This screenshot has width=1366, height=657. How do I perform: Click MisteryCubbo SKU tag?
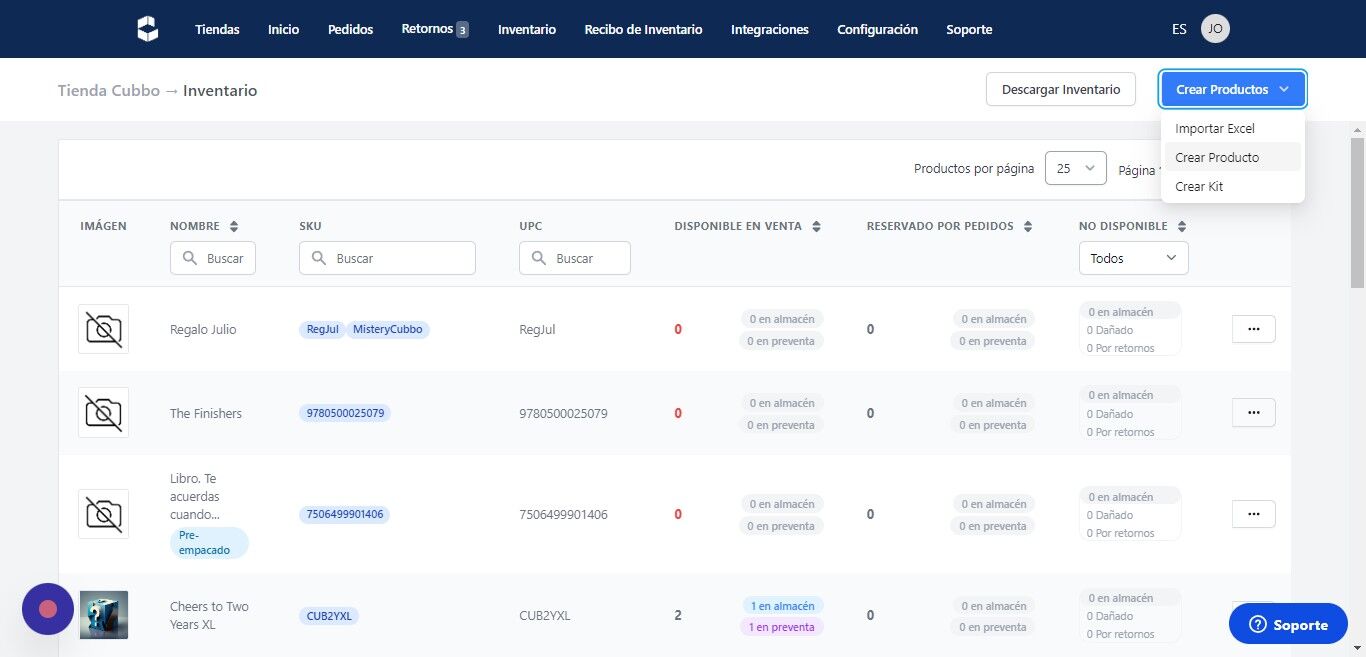point(388,329)
